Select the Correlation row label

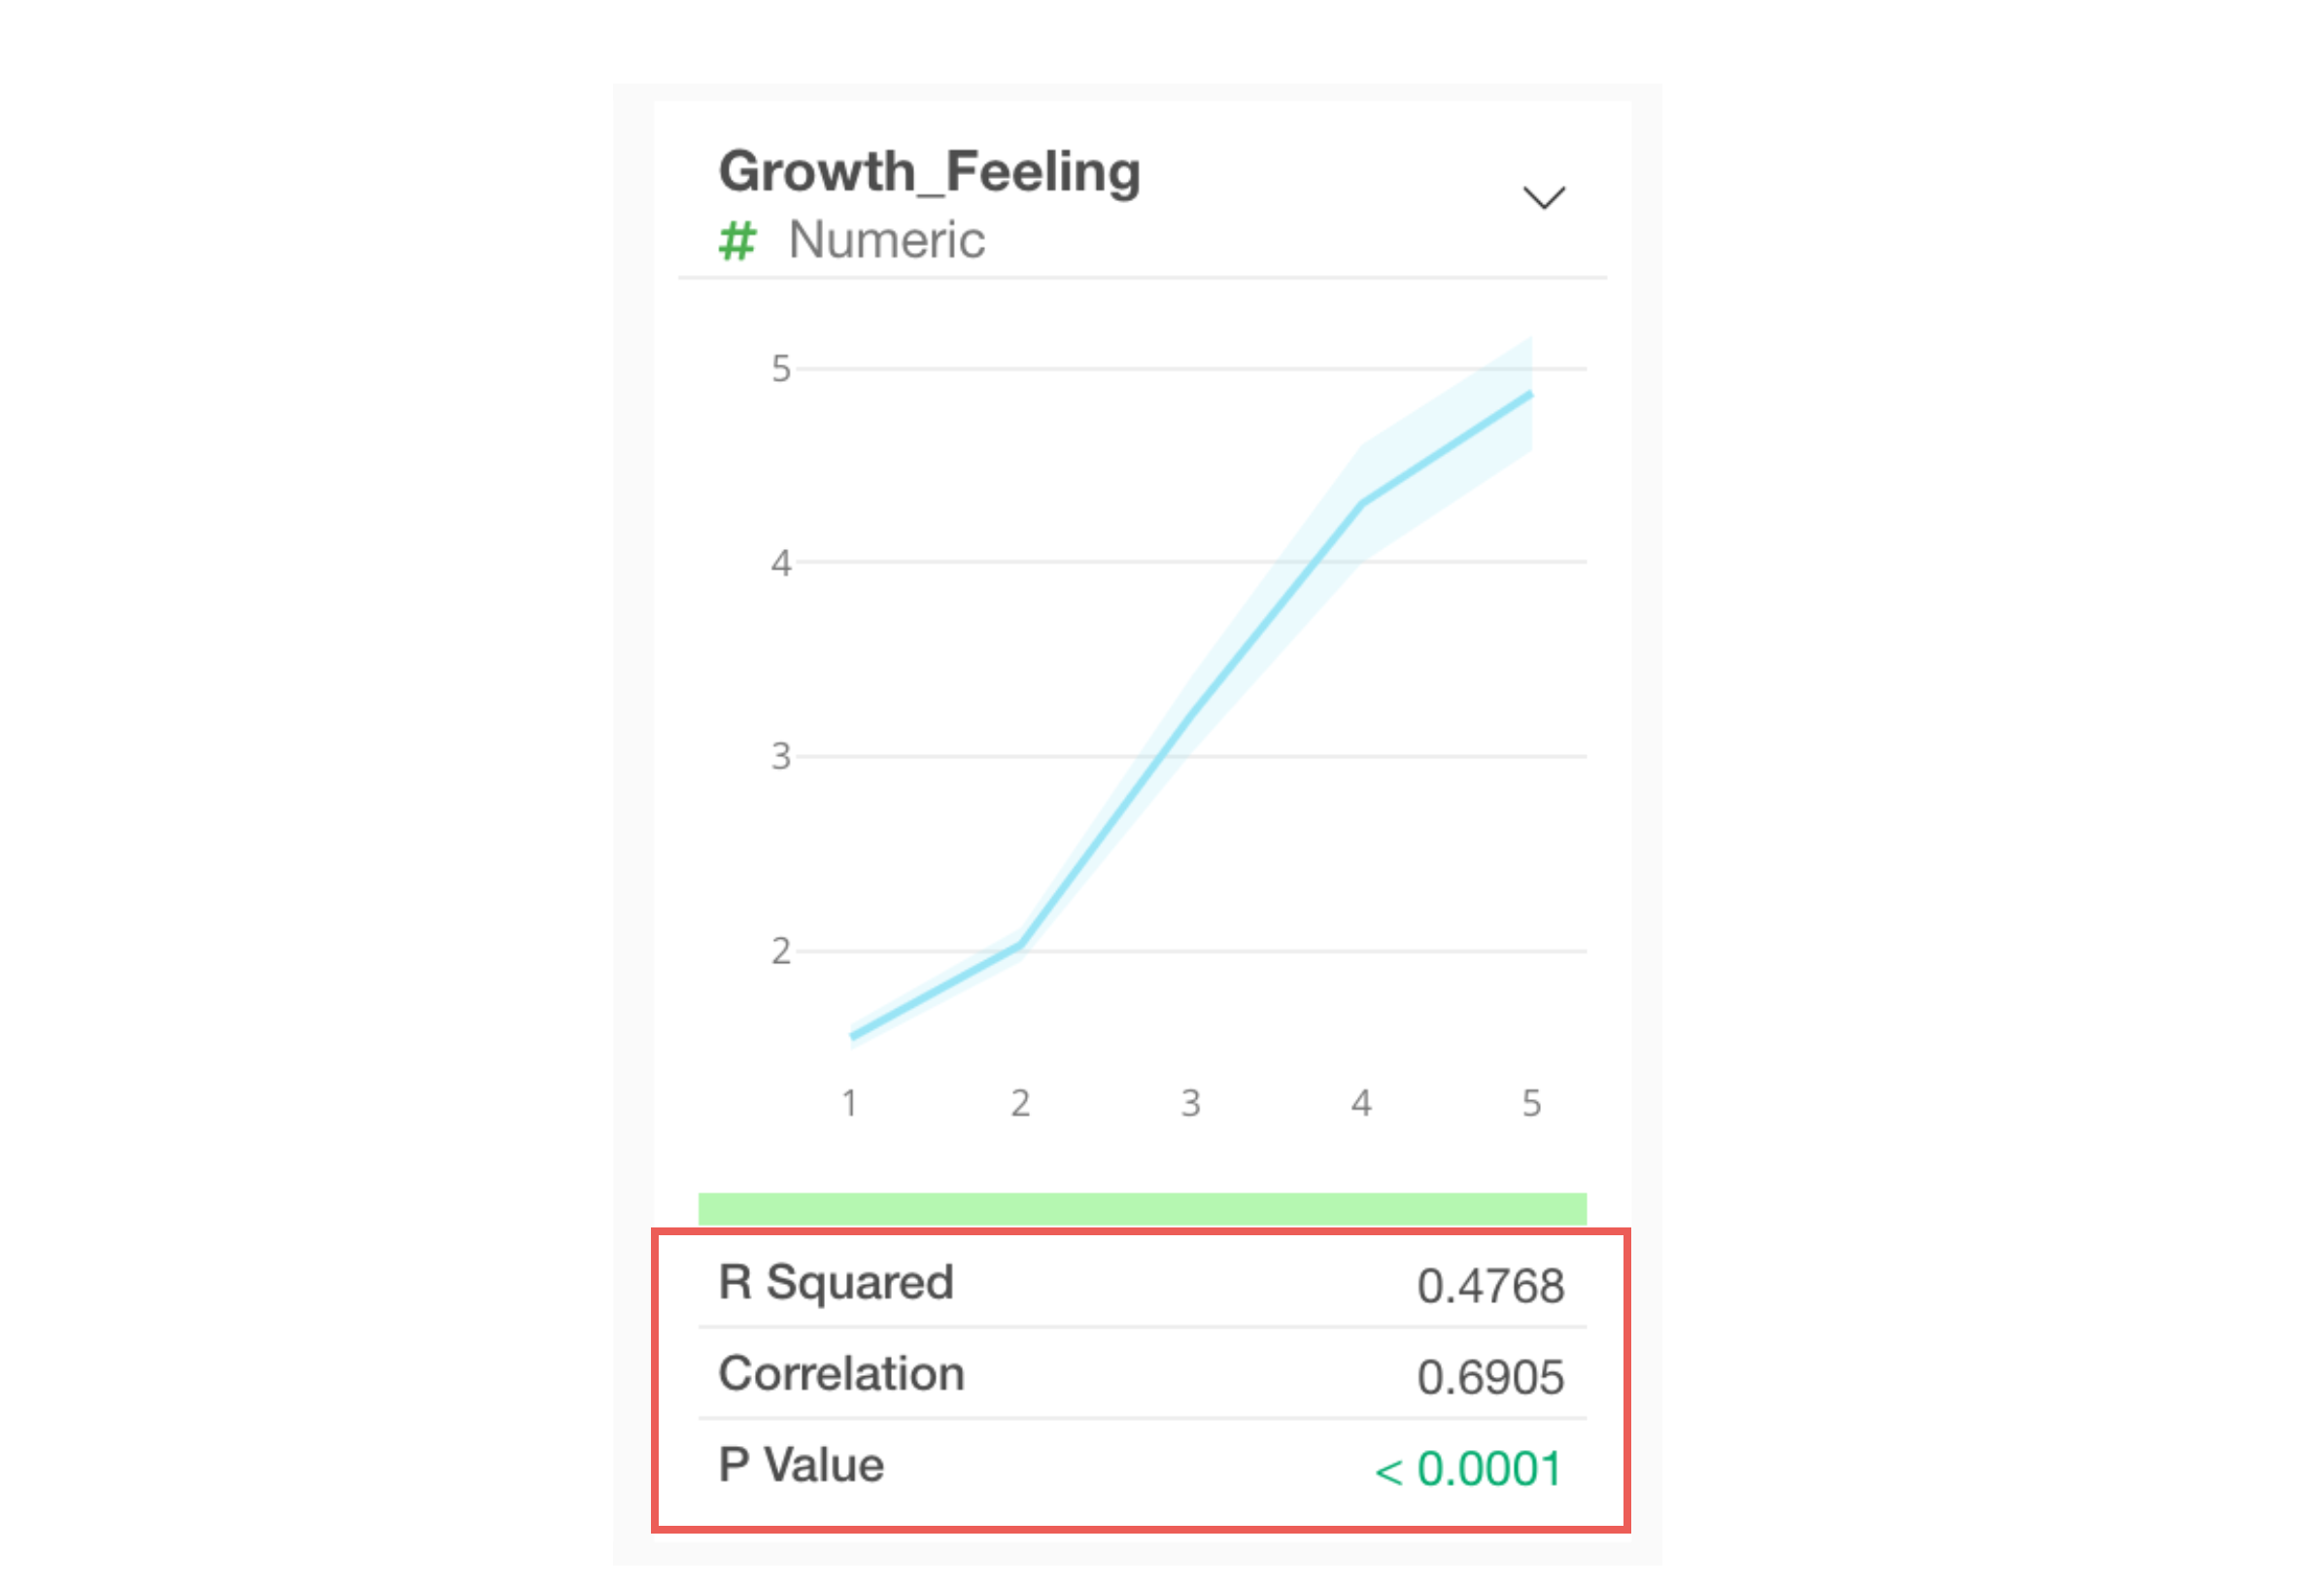pyautogui.click(x=842, y=1374)
